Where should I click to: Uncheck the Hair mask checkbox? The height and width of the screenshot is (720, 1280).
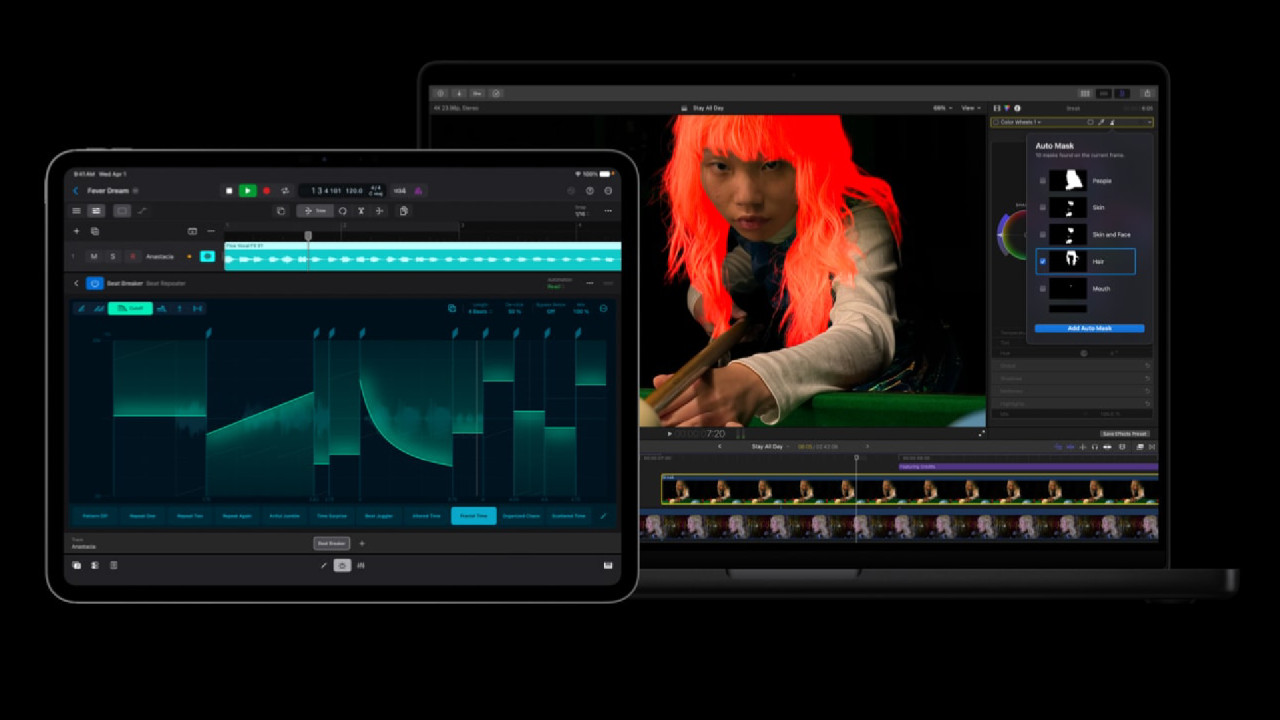[x=1043, y=262]
